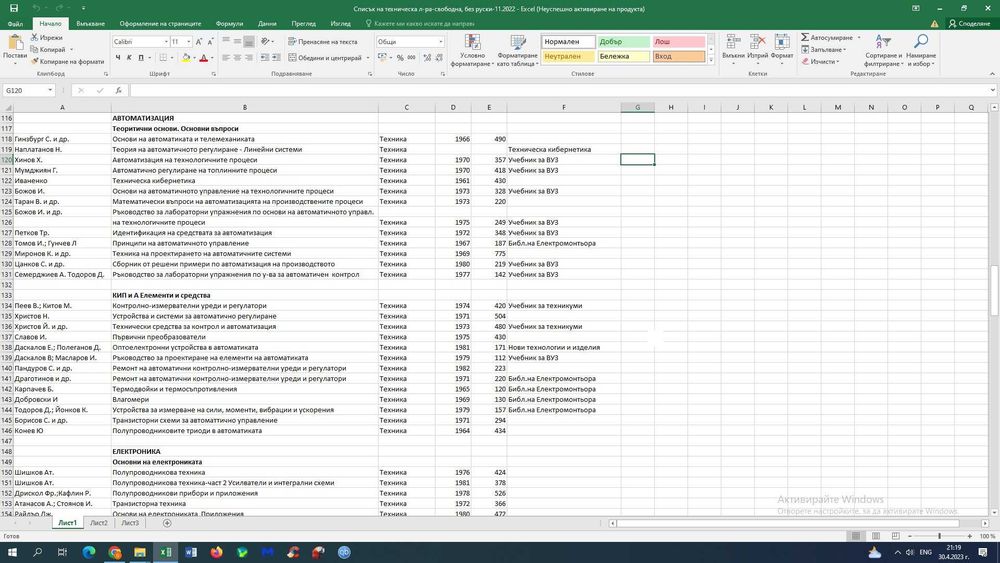Click the vertical scrollbar thumb

pyautogui.click(x=994, y=290)
